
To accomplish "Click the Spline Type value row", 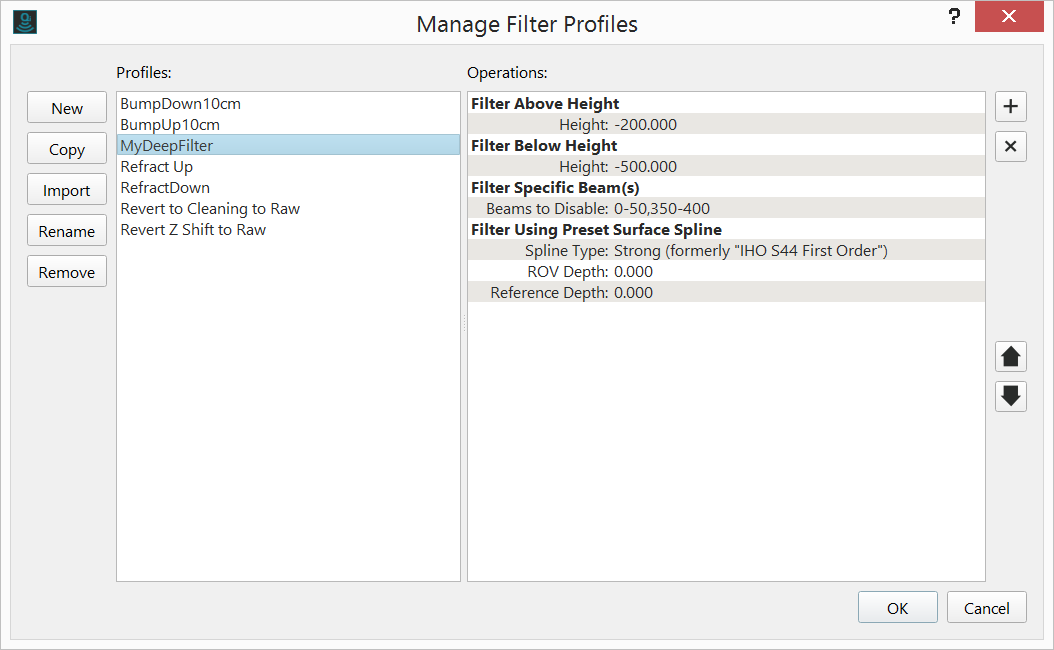I will 750,251.
